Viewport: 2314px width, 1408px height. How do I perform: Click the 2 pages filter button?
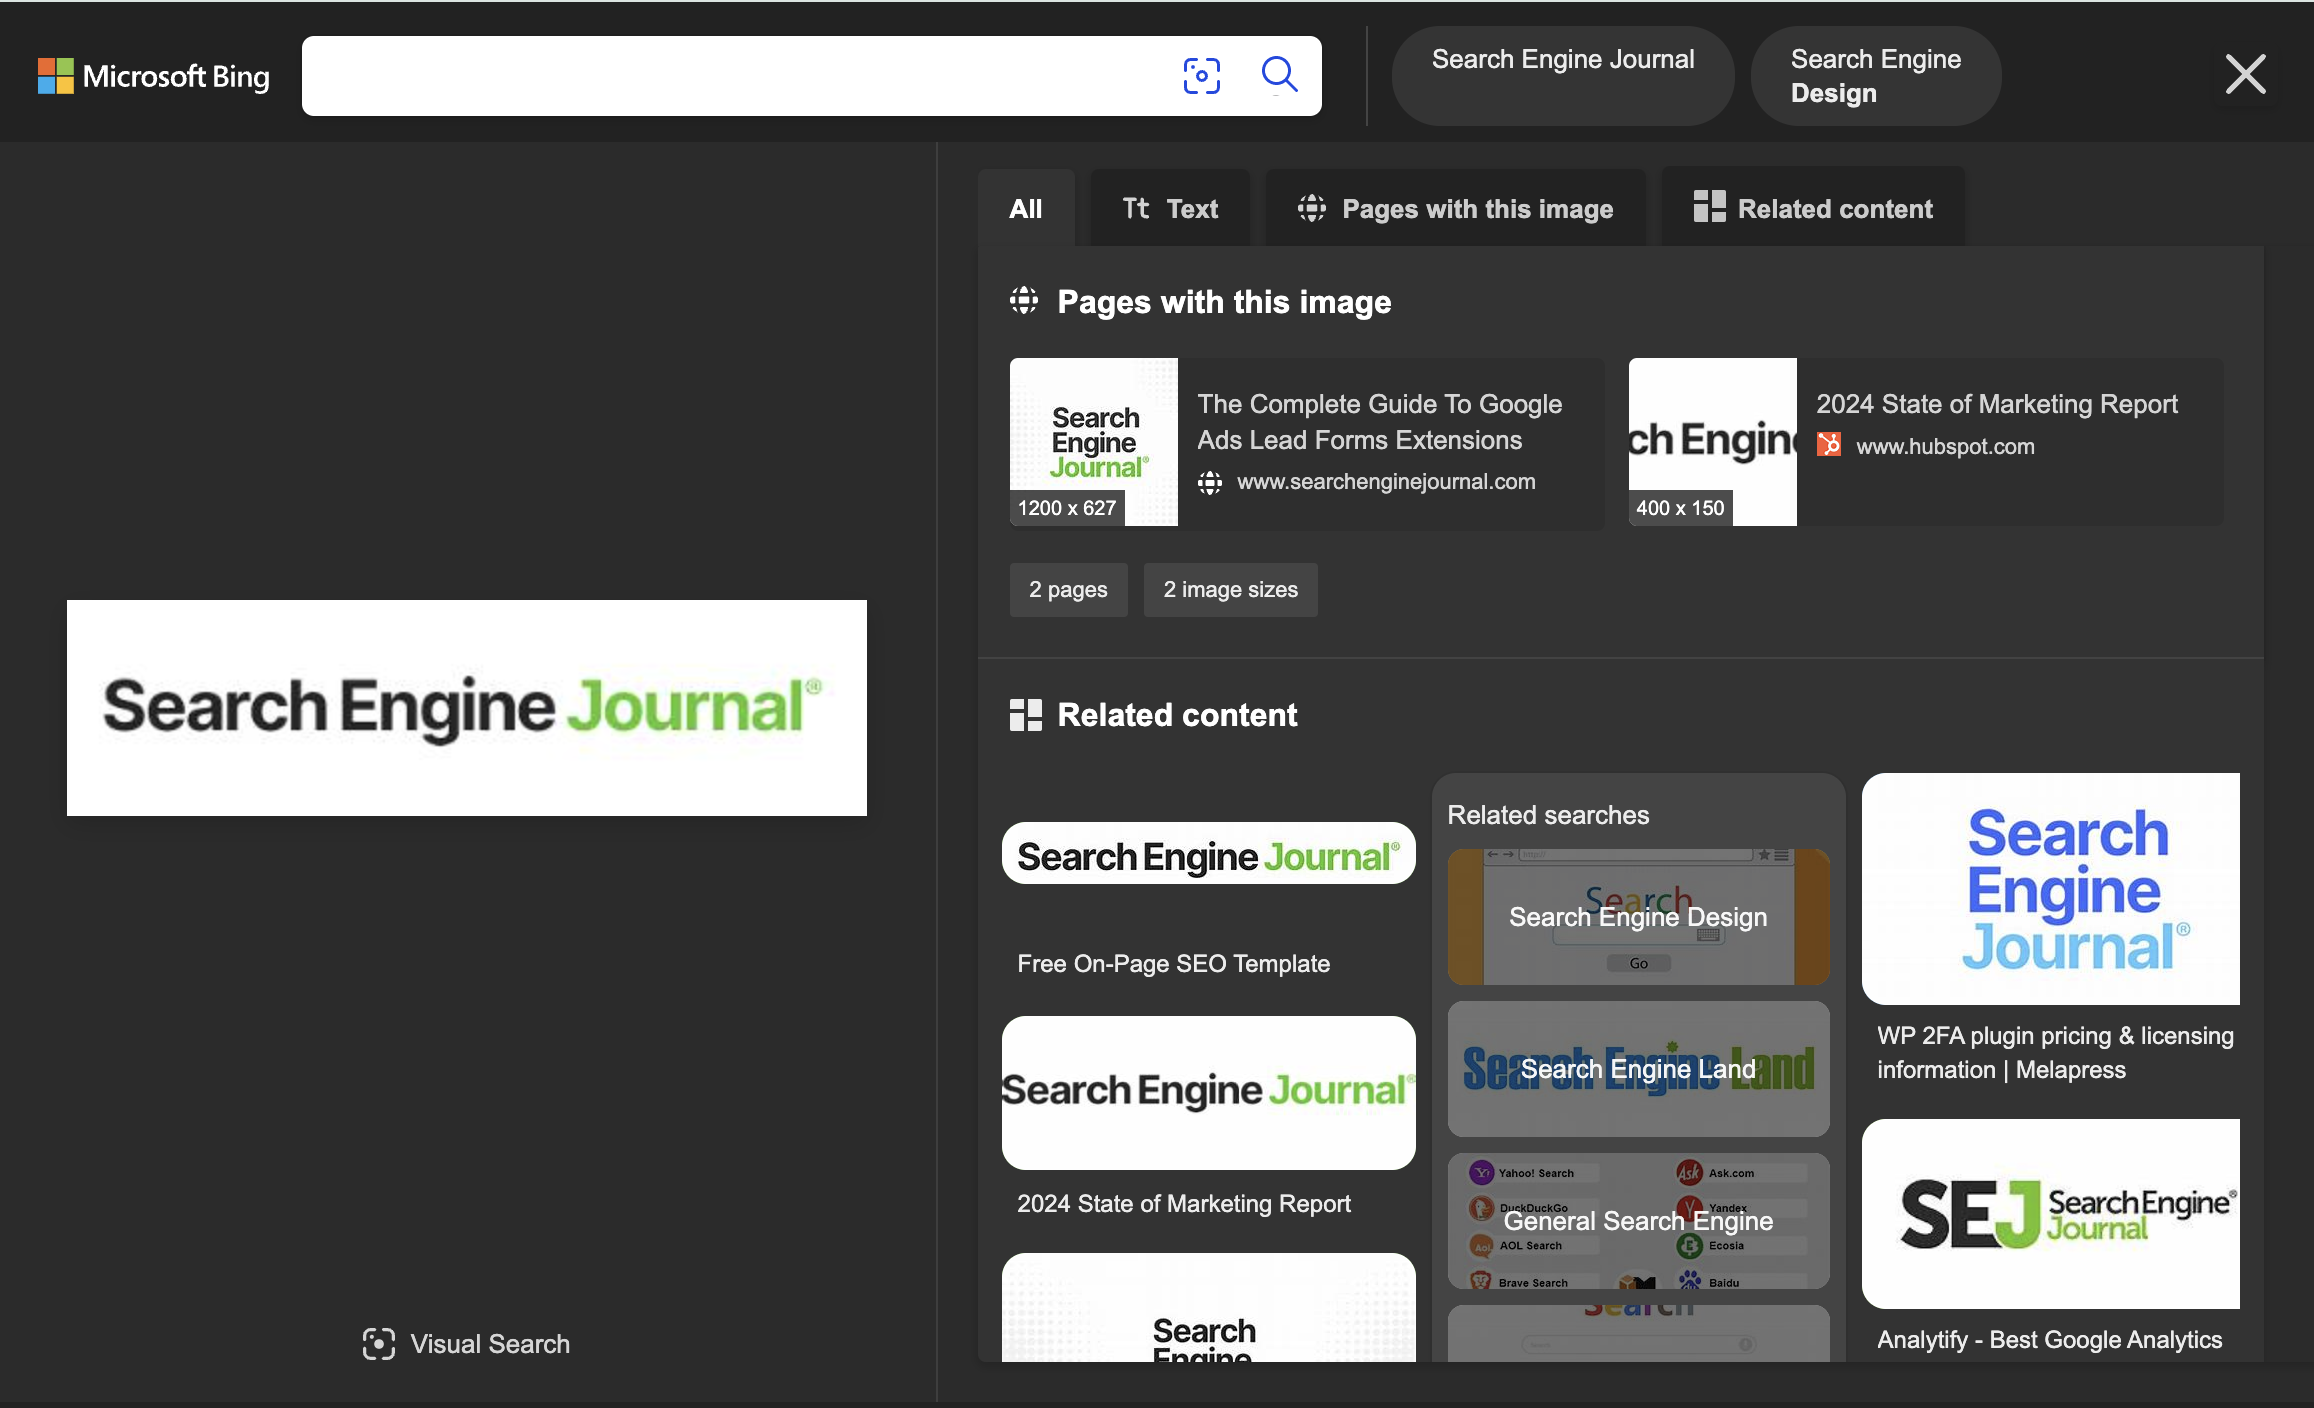(1068, 590)
